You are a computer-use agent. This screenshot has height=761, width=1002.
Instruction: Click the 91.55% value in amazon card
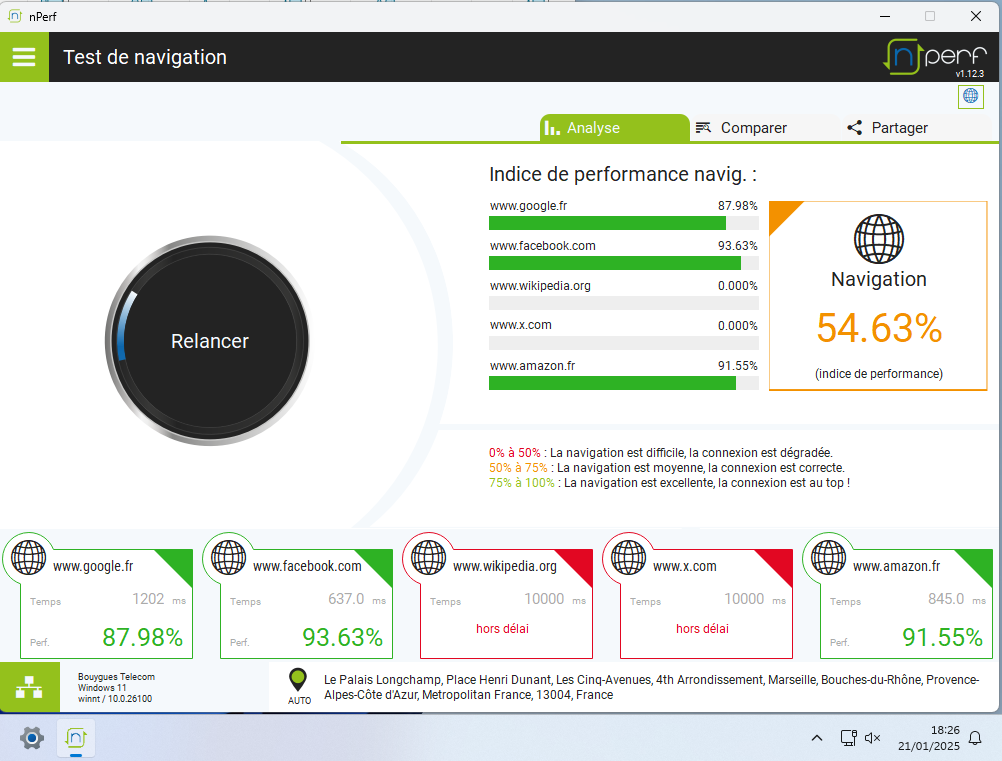click(943, 637)
